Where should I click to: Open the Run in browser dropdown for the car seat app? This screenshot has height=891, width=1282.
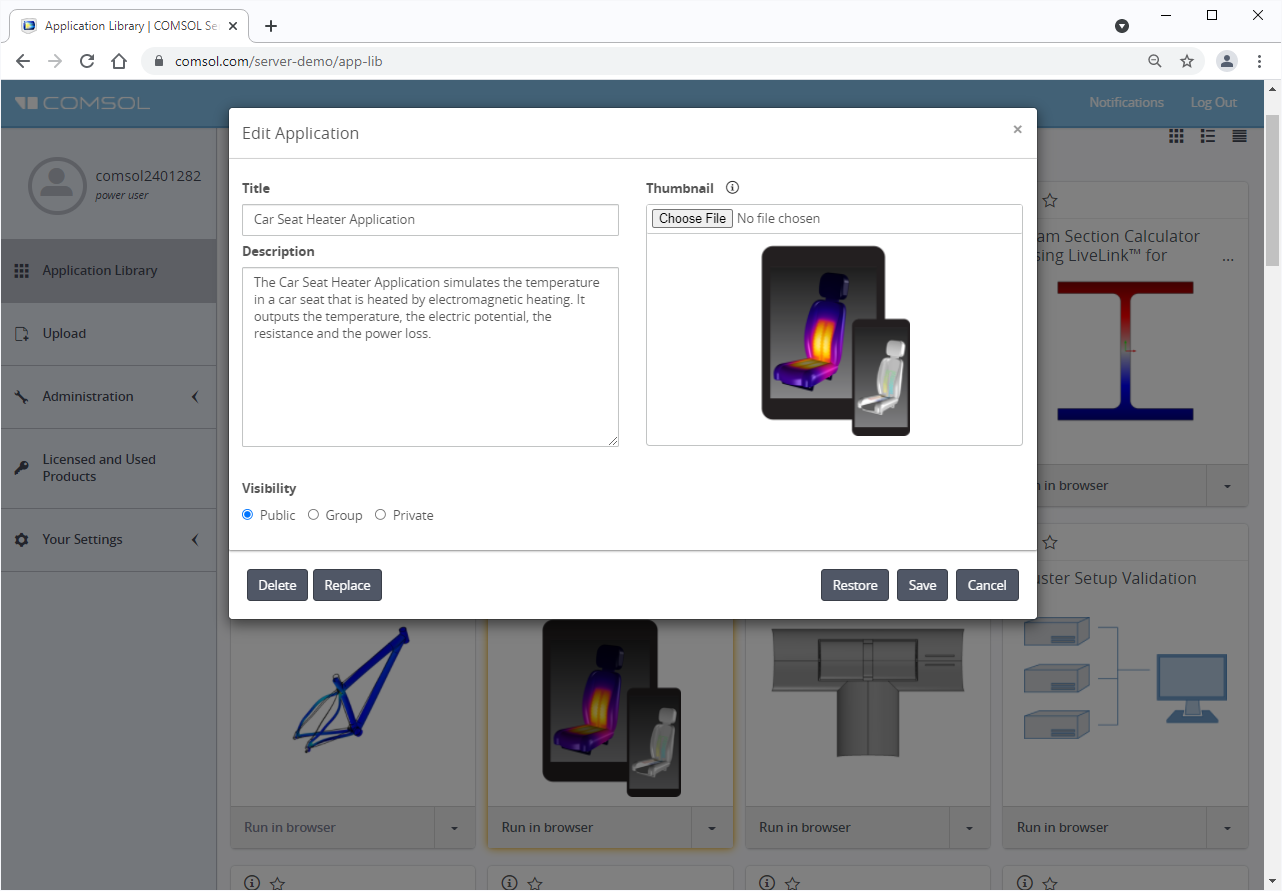(711, 828)
